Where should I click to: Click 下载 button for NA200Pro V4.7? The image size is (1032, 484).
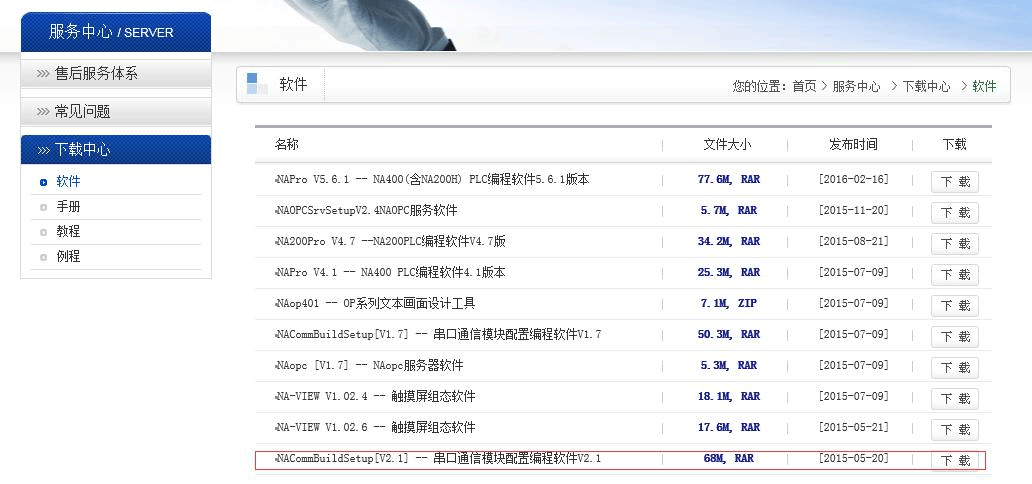pyautogui.click(x=954, y=244)
